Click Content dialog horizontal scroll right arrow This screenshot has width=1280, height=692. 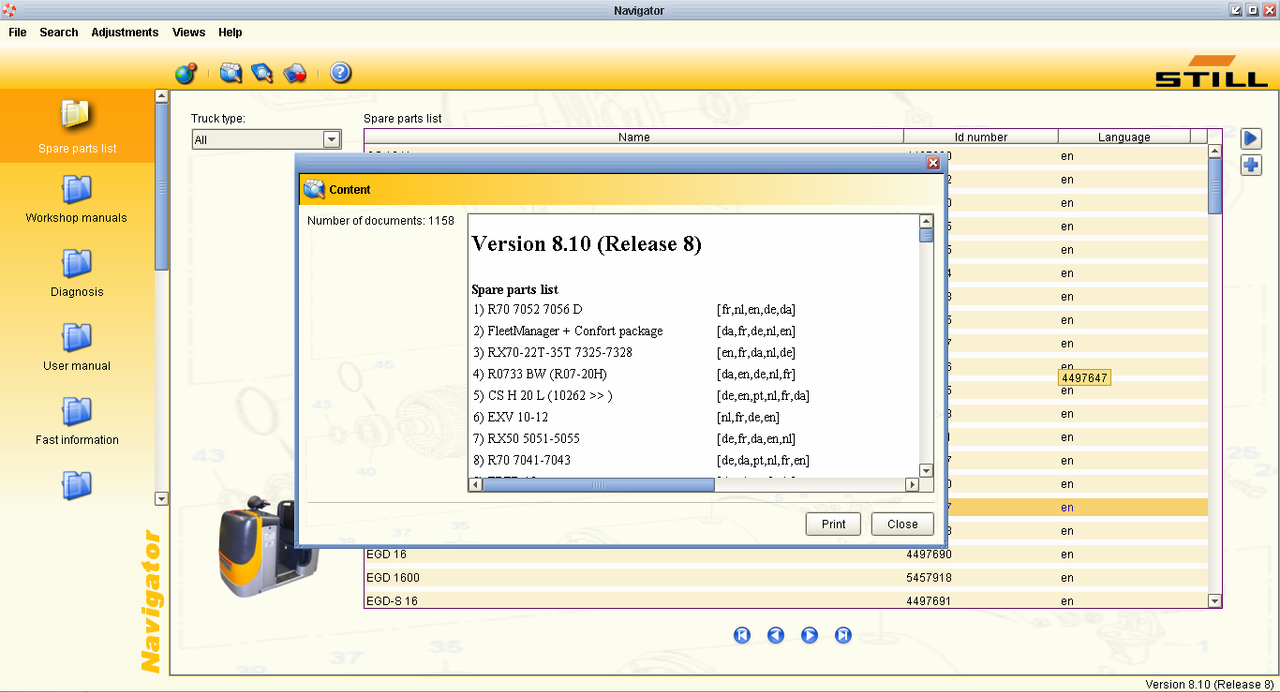(x=912, y=484)
